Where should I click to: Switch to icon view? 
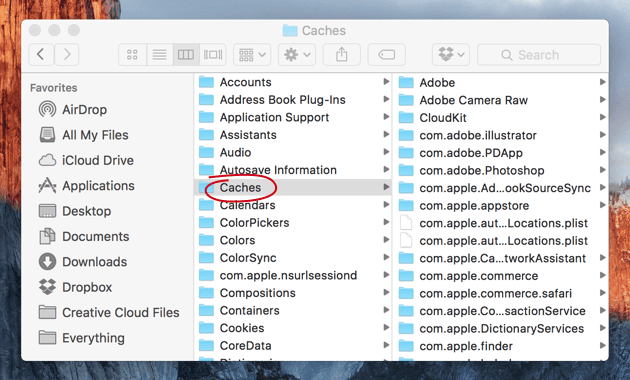pyautogui.click(x=132, y=54)
